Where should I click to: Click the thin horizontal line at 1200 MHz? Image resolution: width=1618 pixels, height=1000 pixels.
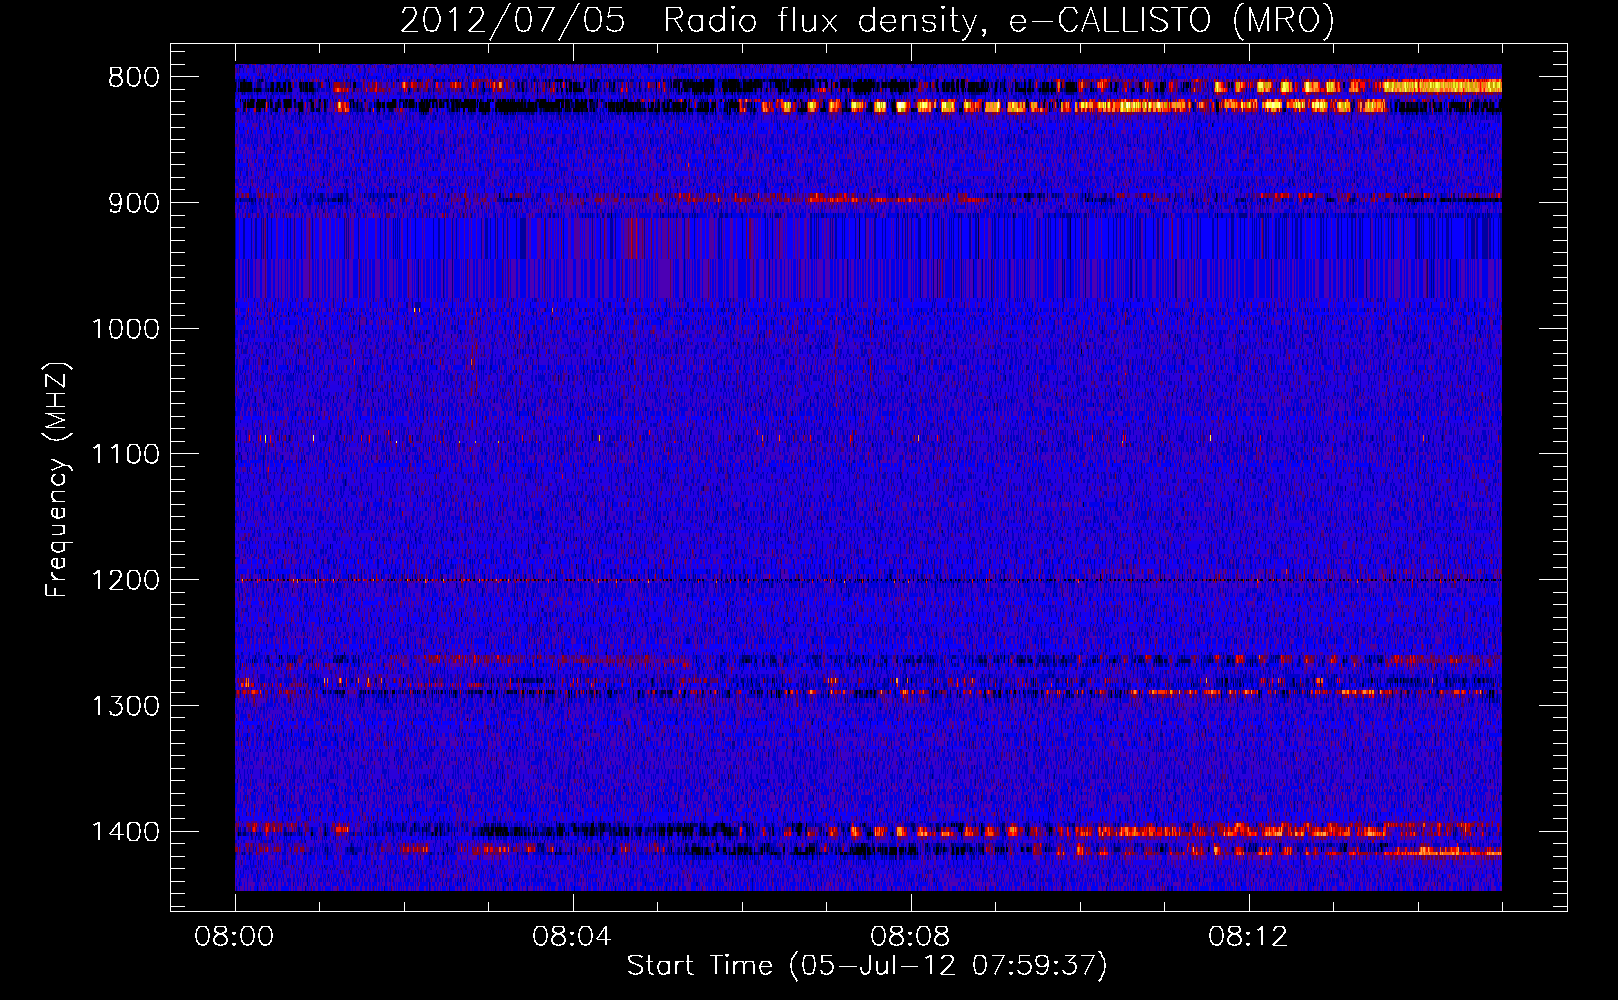tap(868, 580)
